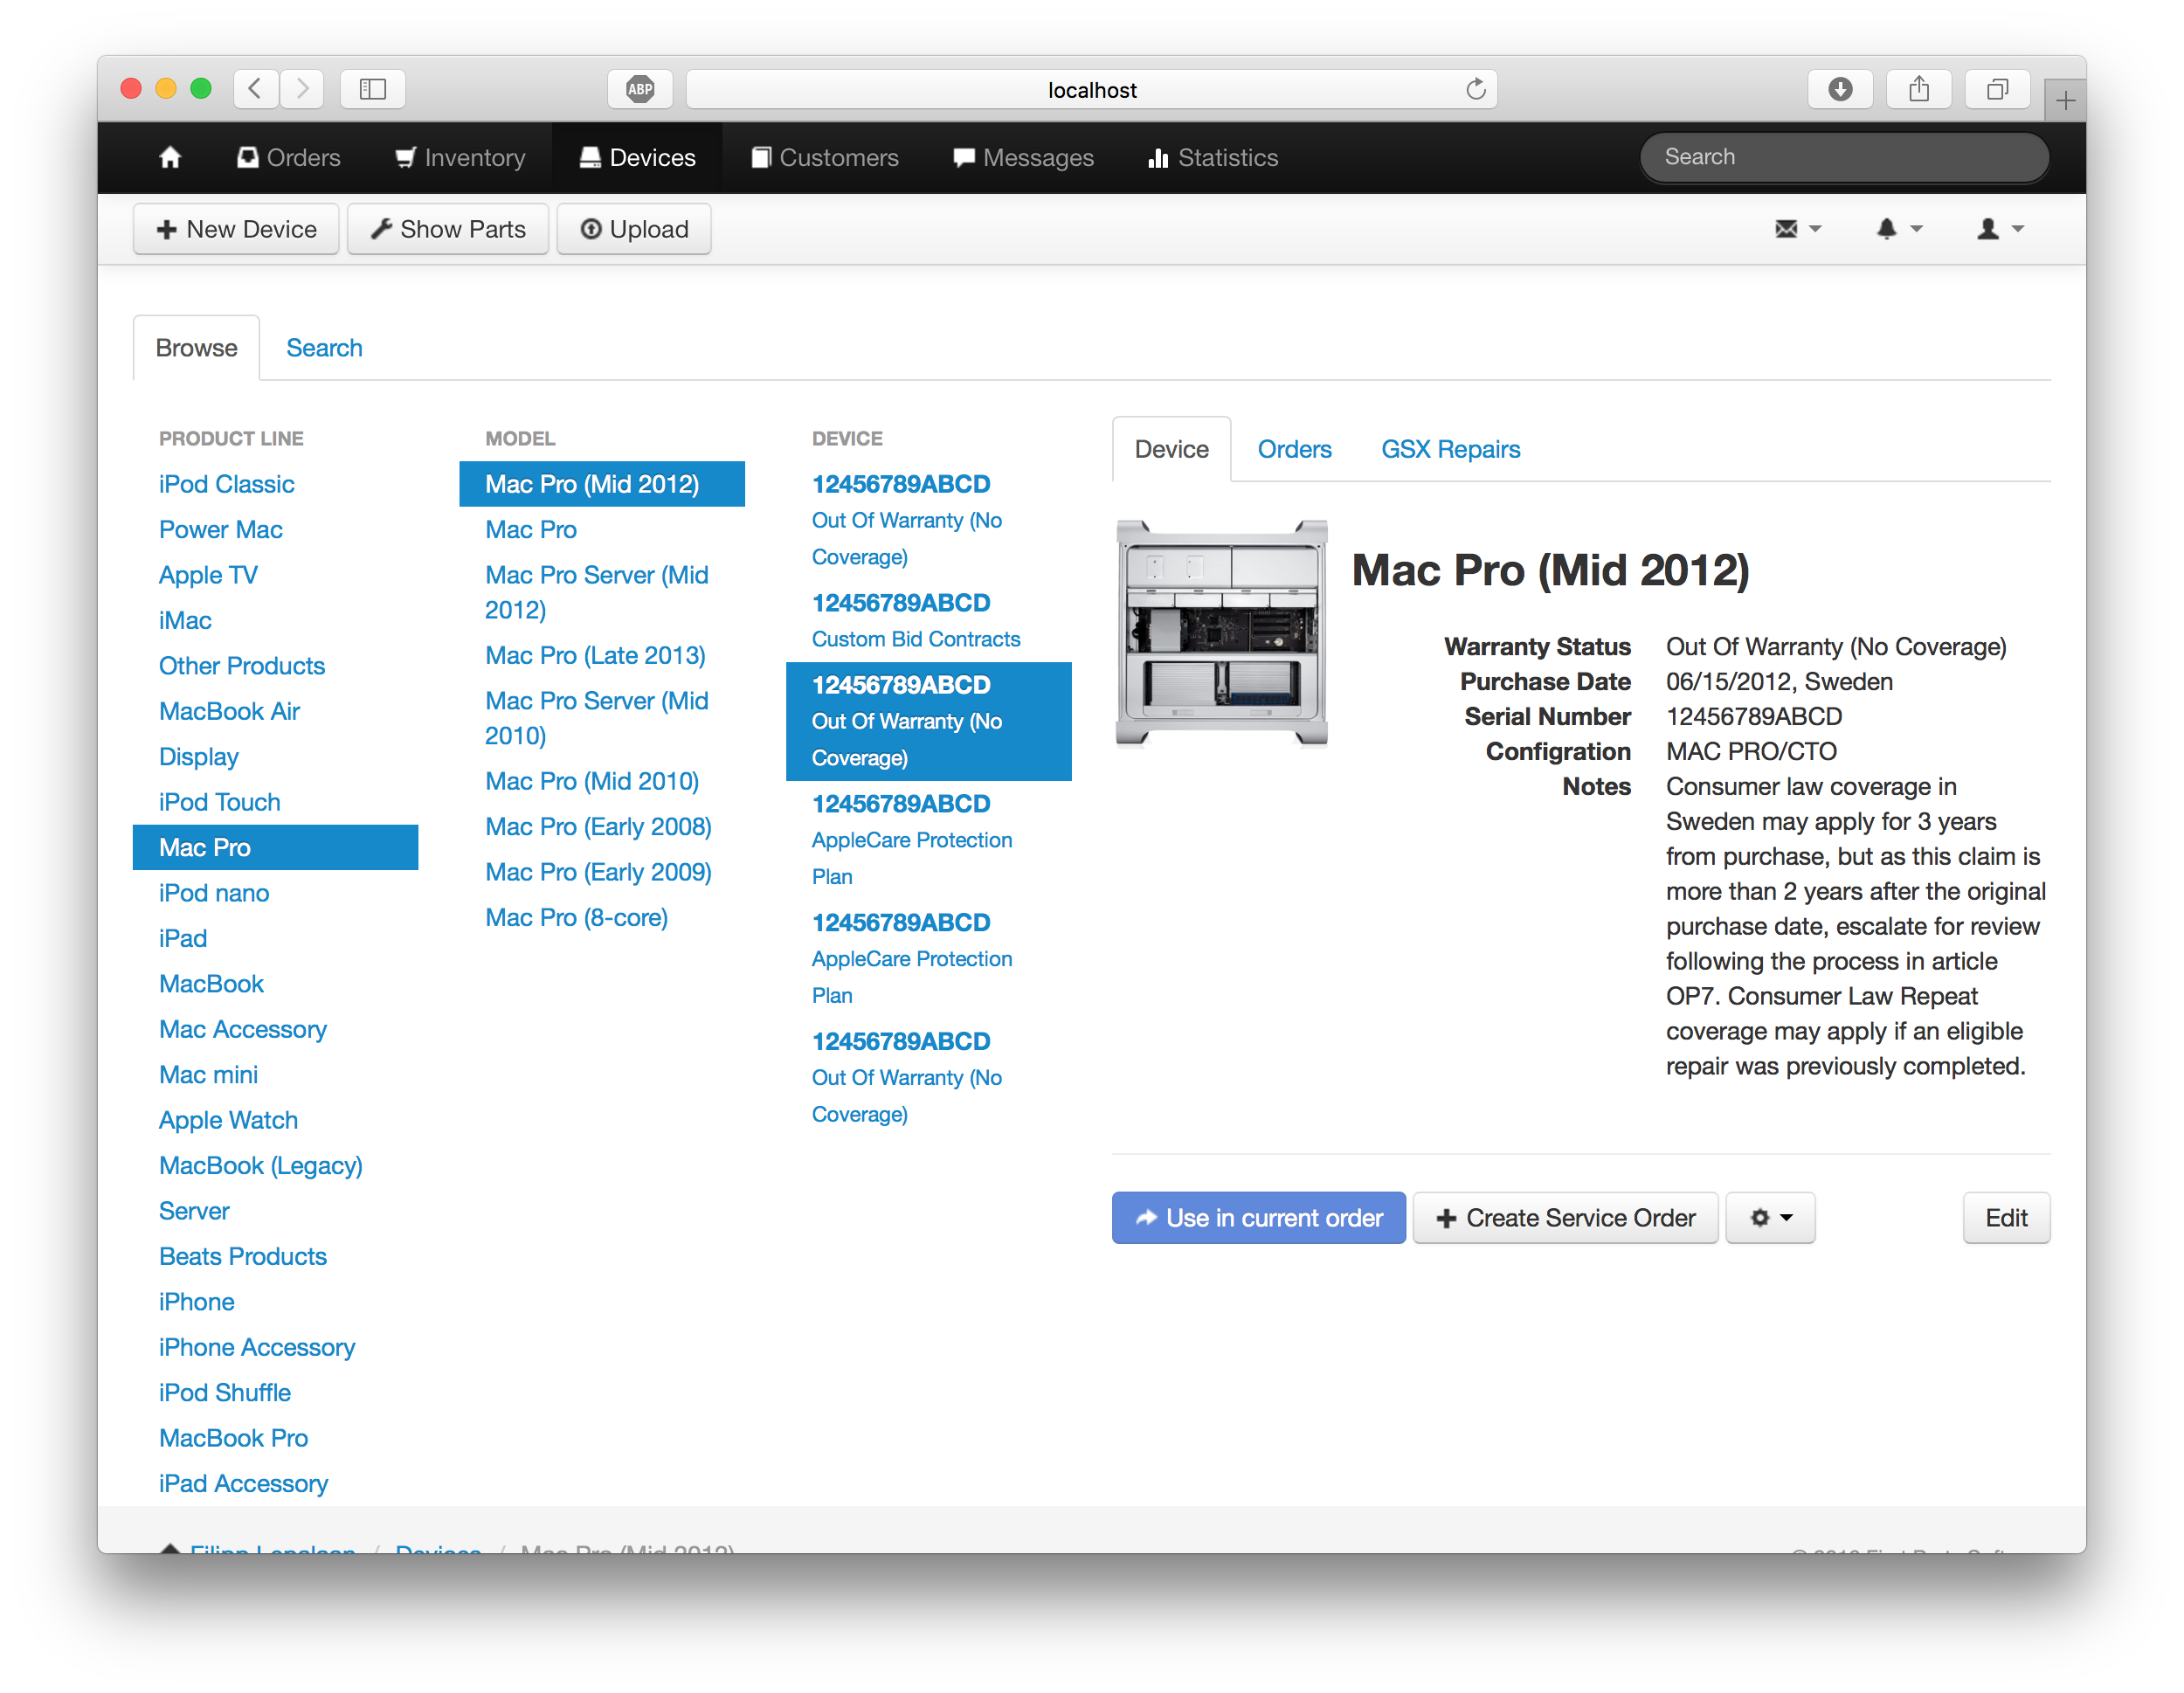
Task: Switch to the GSX Repairs tab
Action: (1450, 449)
